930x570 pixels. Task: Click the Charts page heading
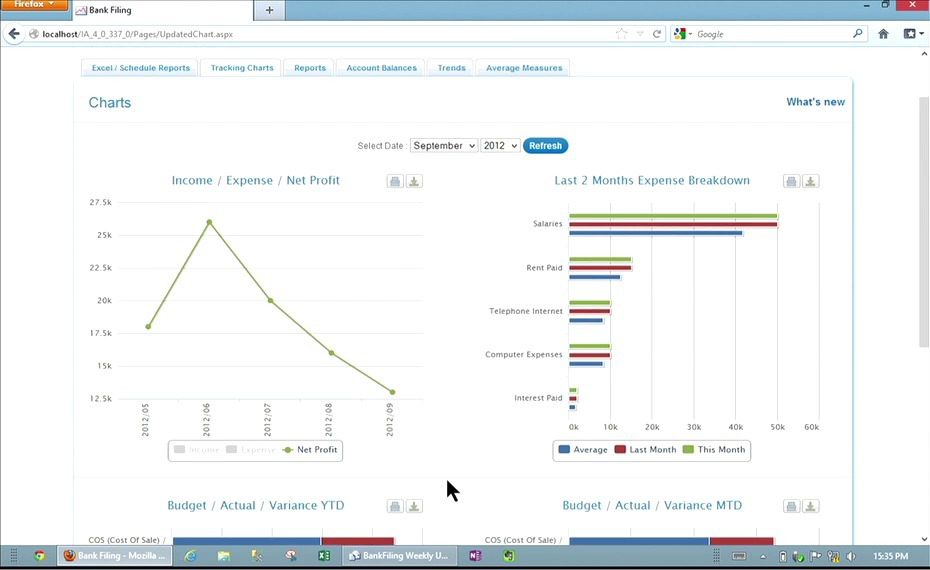(x=110, y=103)
